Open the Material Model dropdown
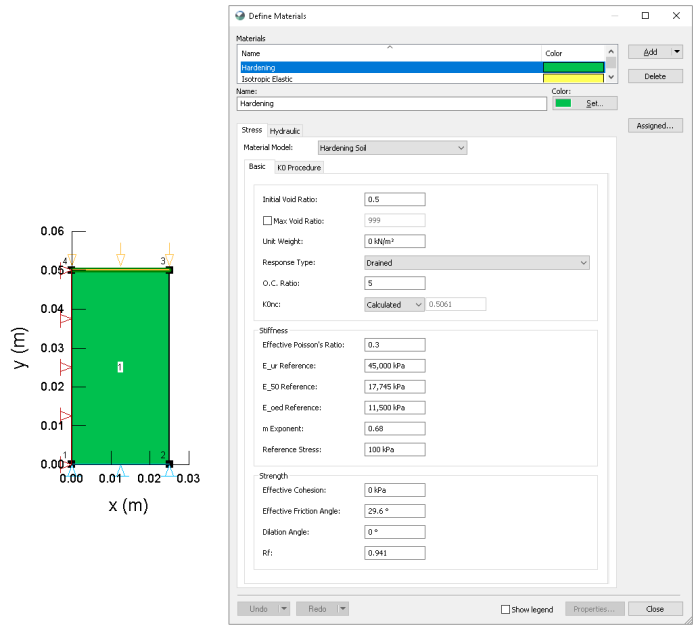 392,148
